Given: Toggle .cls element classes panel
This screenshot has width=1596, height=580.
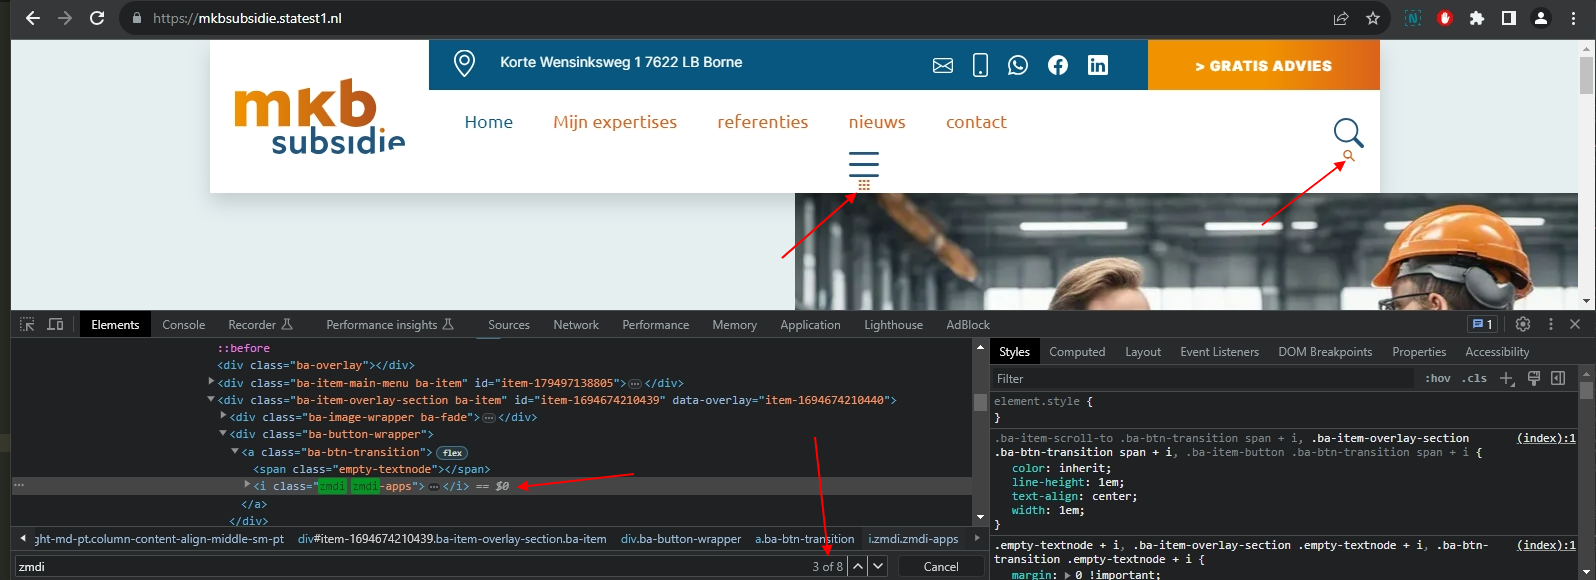Looking at the screenshot, I should click(1474, 378).
